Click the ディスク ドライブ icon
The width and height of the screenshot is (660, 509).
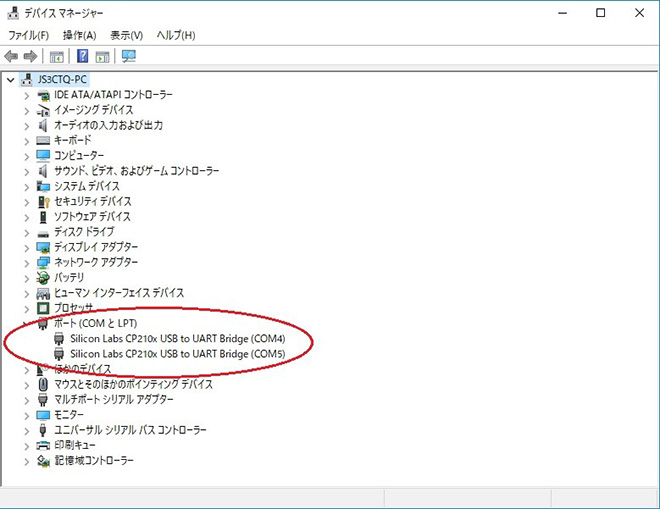pyautogui.click(x=43, y=234)
